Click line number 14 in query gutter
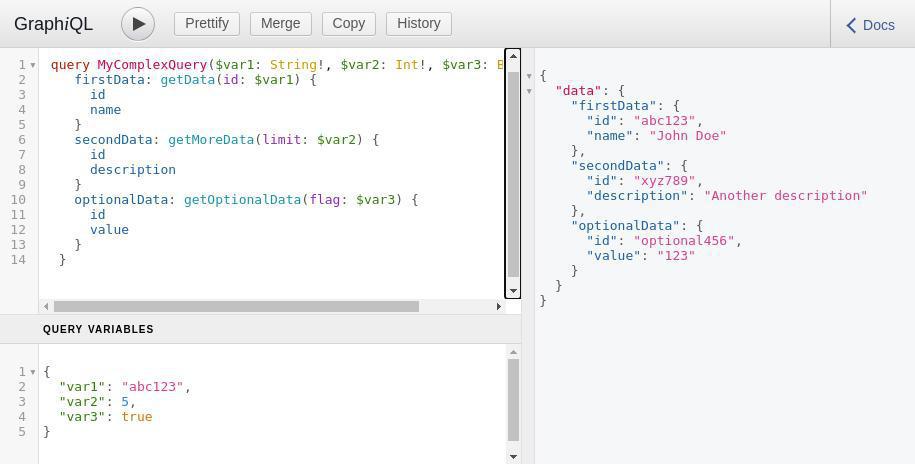Viewport: 915px width, 464px height. 19,259
